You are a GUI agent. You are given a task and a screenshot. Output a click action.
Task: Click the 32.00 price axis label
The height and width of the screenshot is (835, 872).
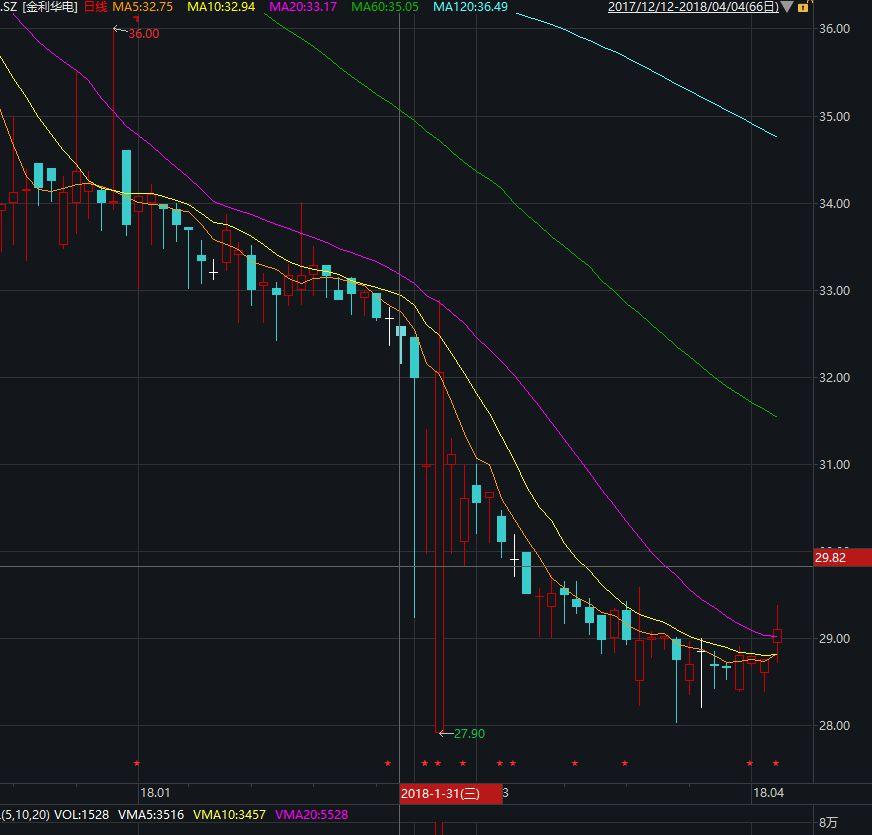834,378
